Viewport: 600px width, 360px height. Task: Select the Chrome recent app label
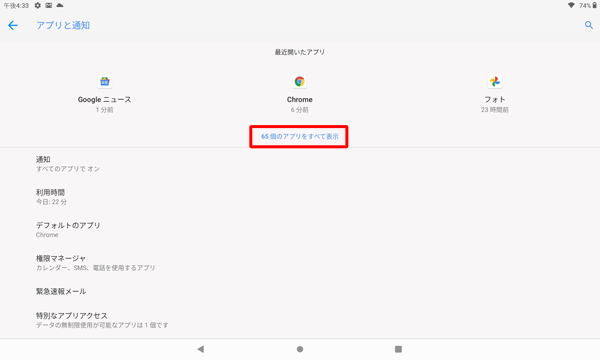[300, 99]
